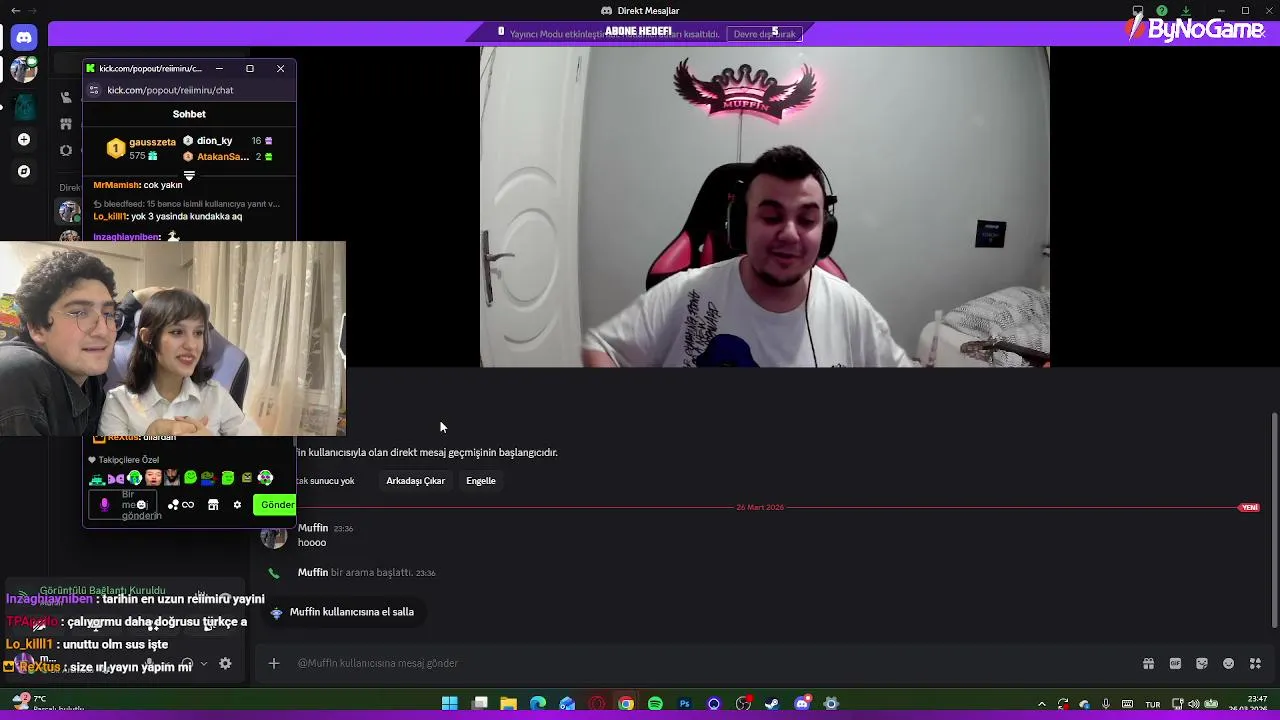Click the Discord chat scrollbar
Screen dimensions: 1280x720
[x=1274, y=520]
